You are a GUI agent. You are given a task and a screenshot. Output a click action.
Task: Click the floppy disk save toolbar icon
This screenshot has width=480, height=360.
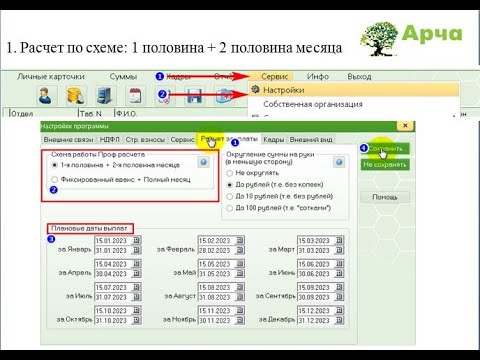[194, 95]
